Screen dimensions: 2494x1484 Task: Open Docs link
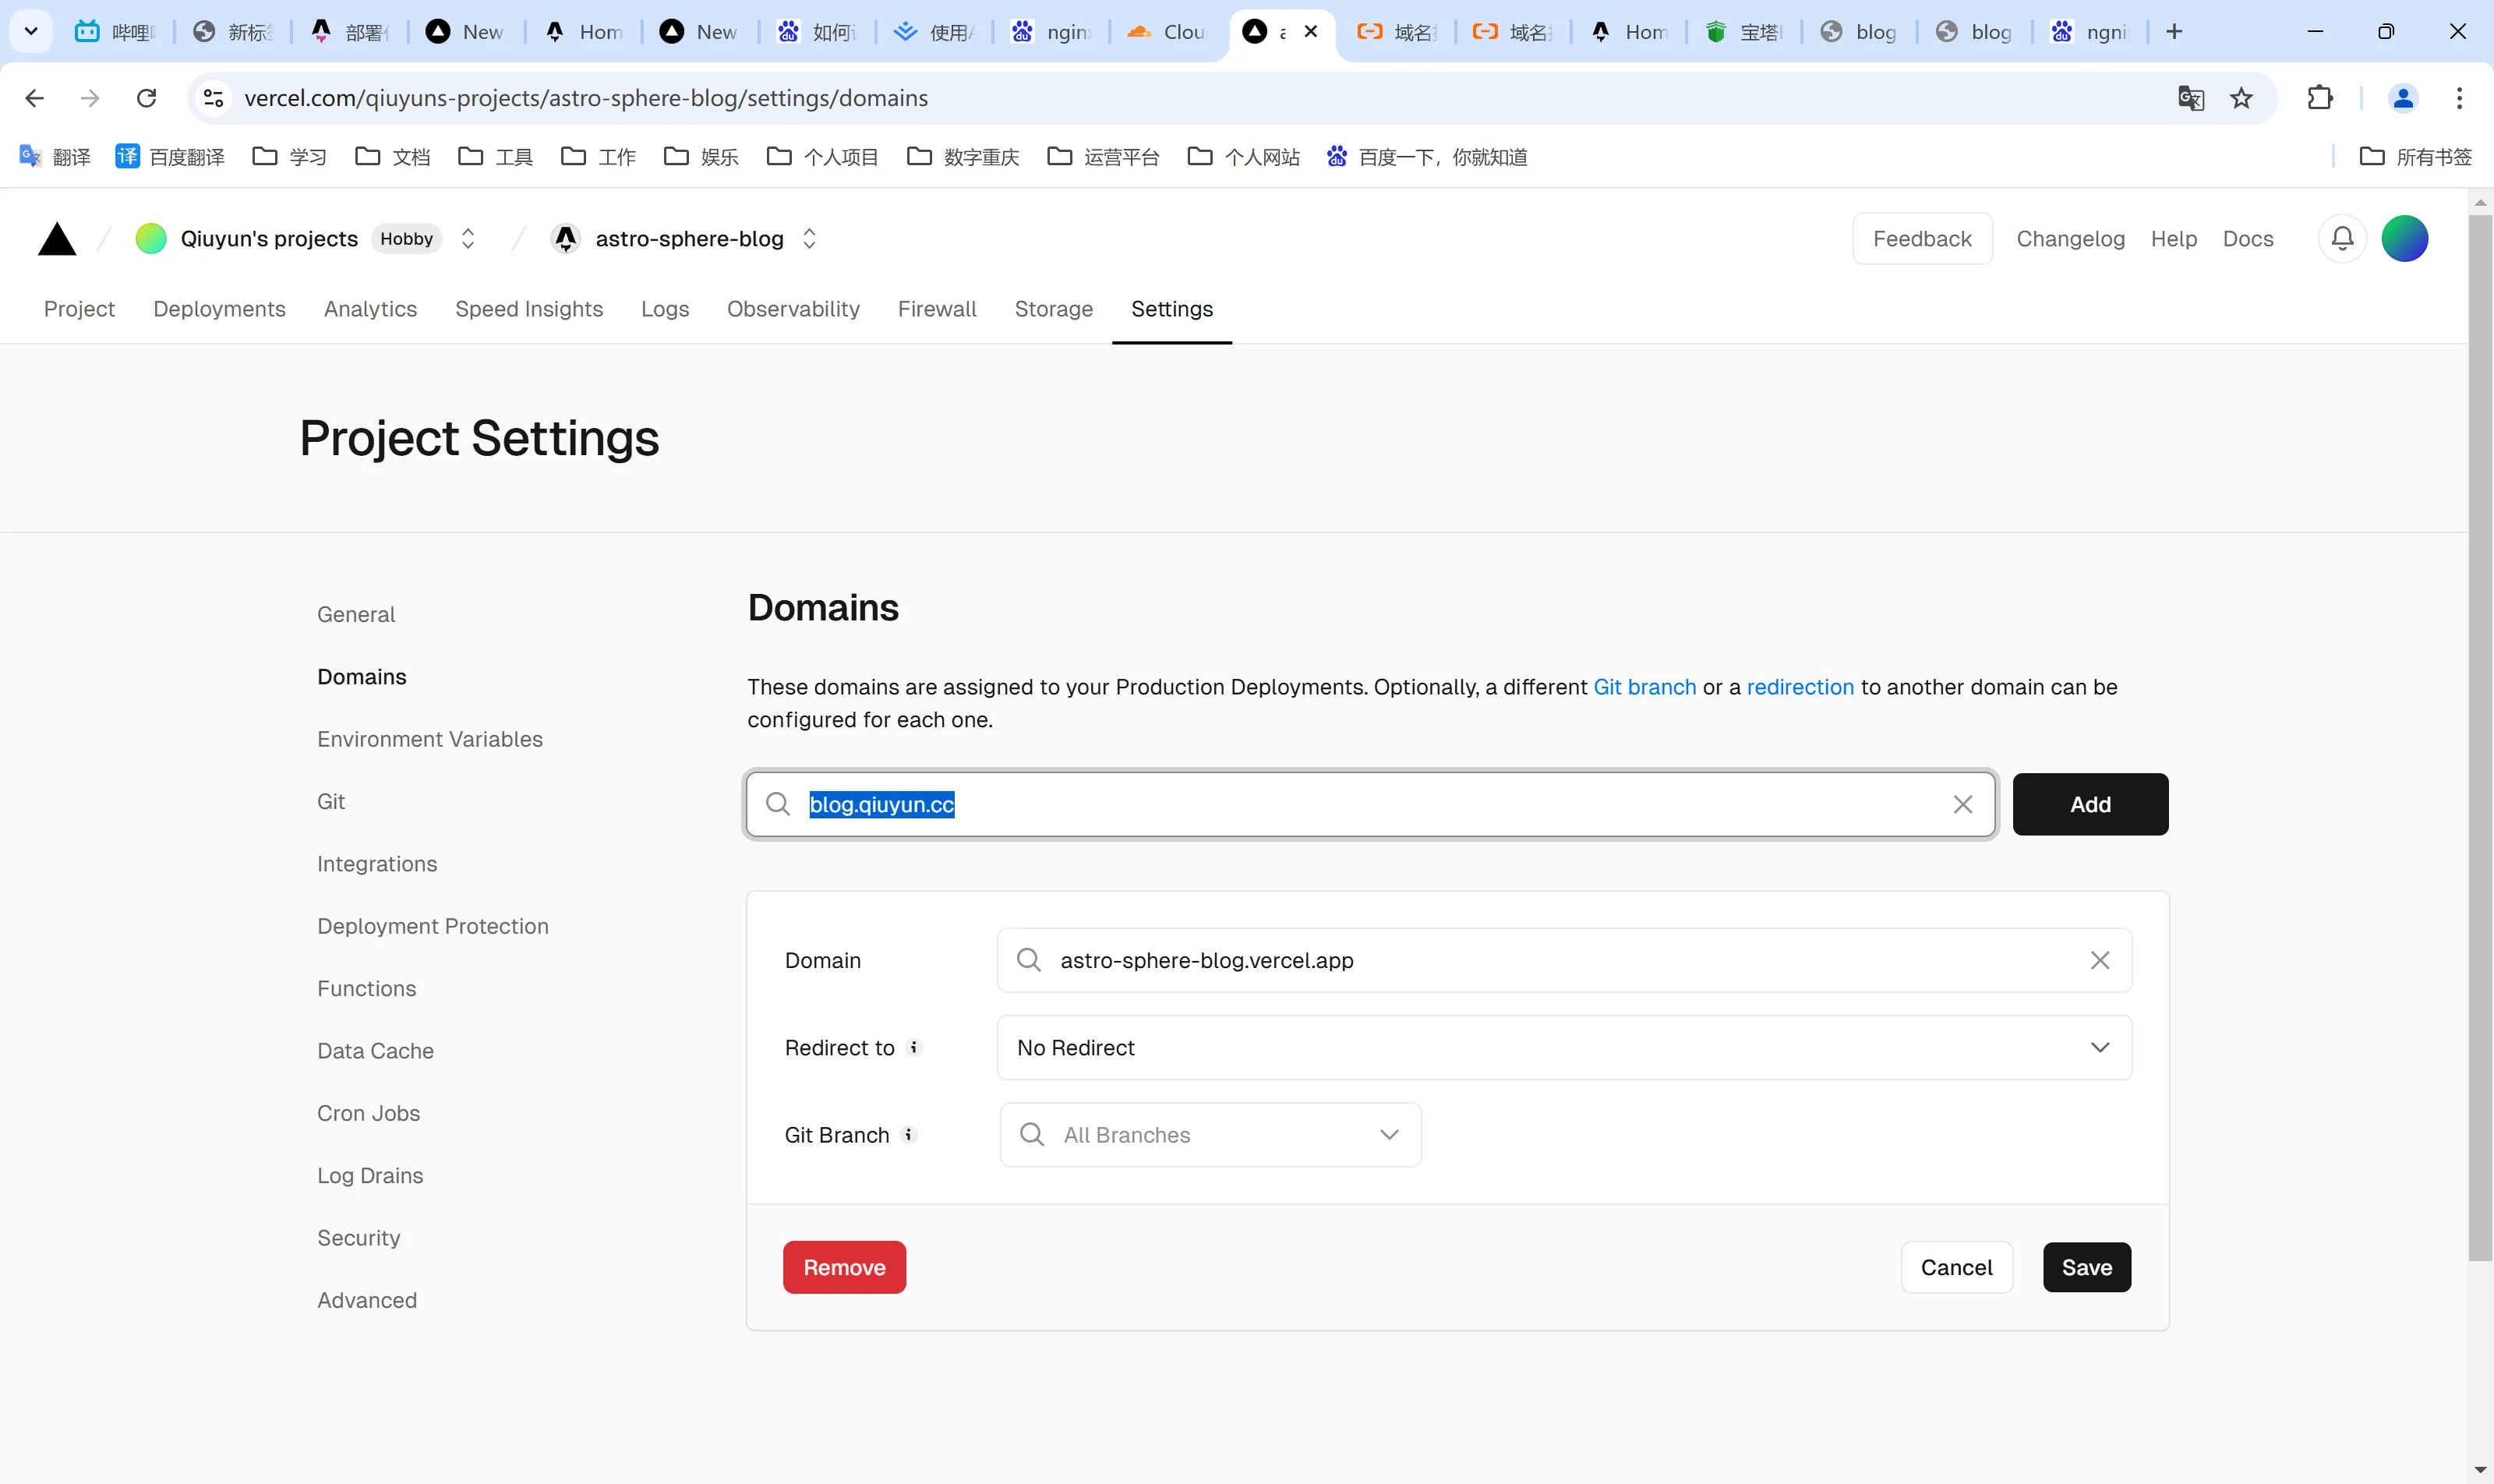[2248, 239]
